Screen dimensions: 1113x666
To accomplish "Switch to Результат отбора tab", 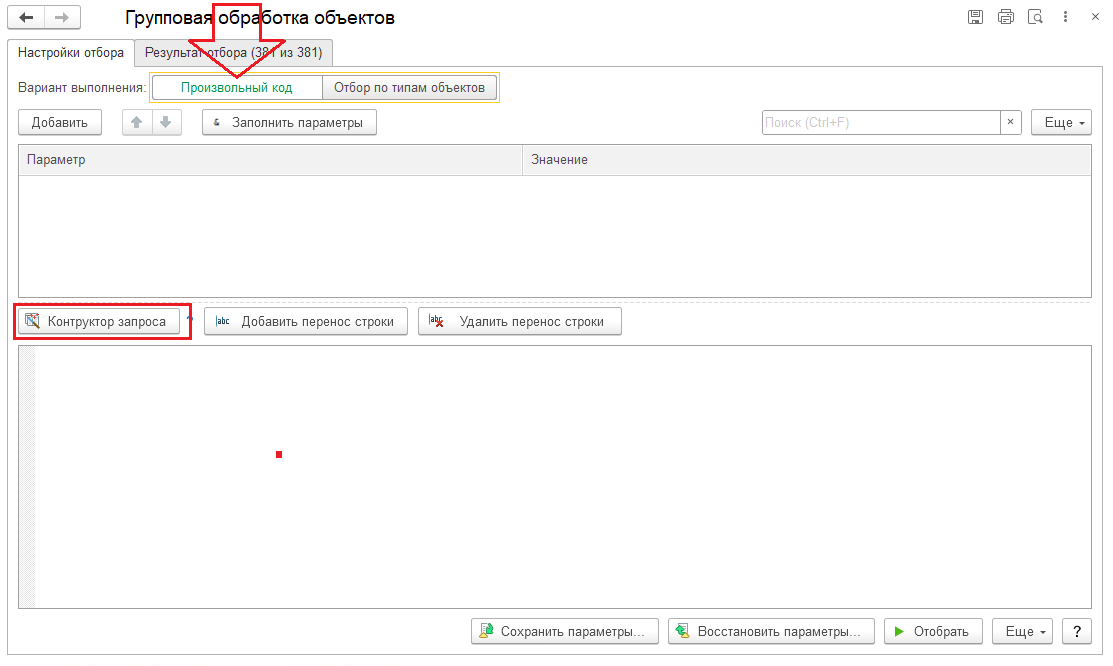I will point(234,53).
